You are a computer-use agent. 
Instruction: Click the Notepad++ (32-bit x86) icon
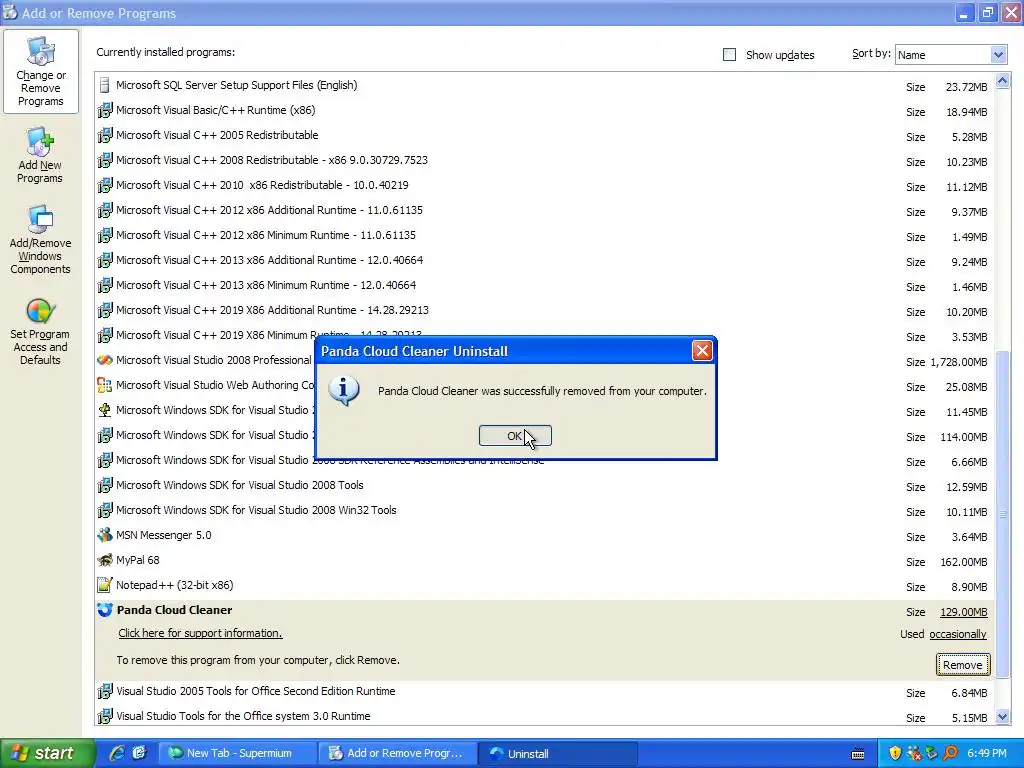(x=104, y=585)
